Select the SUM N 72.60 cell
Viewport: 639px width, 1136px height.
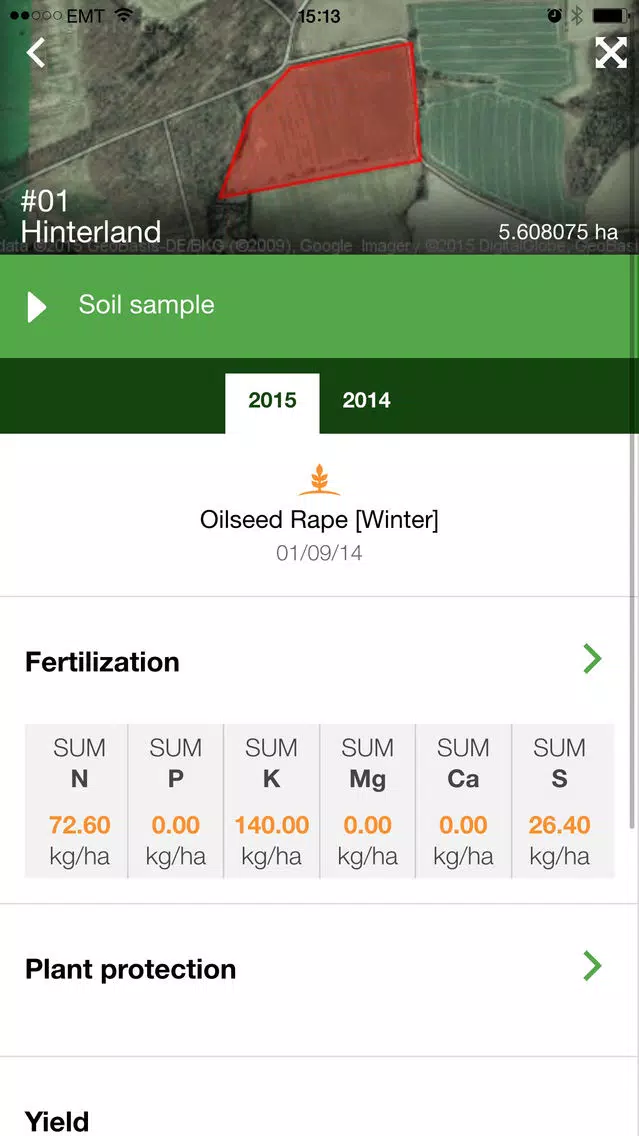79,801
